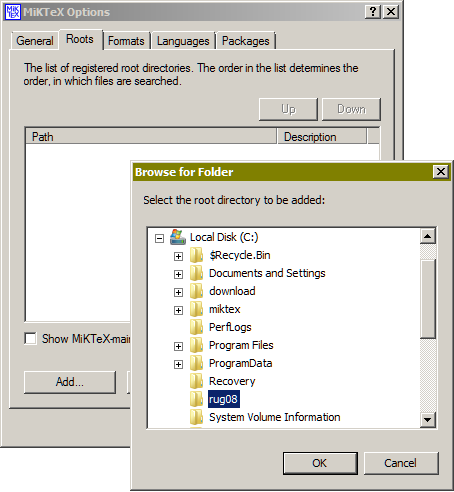
Task: Click the ProgramData folder icon
Action: [197, 363]
